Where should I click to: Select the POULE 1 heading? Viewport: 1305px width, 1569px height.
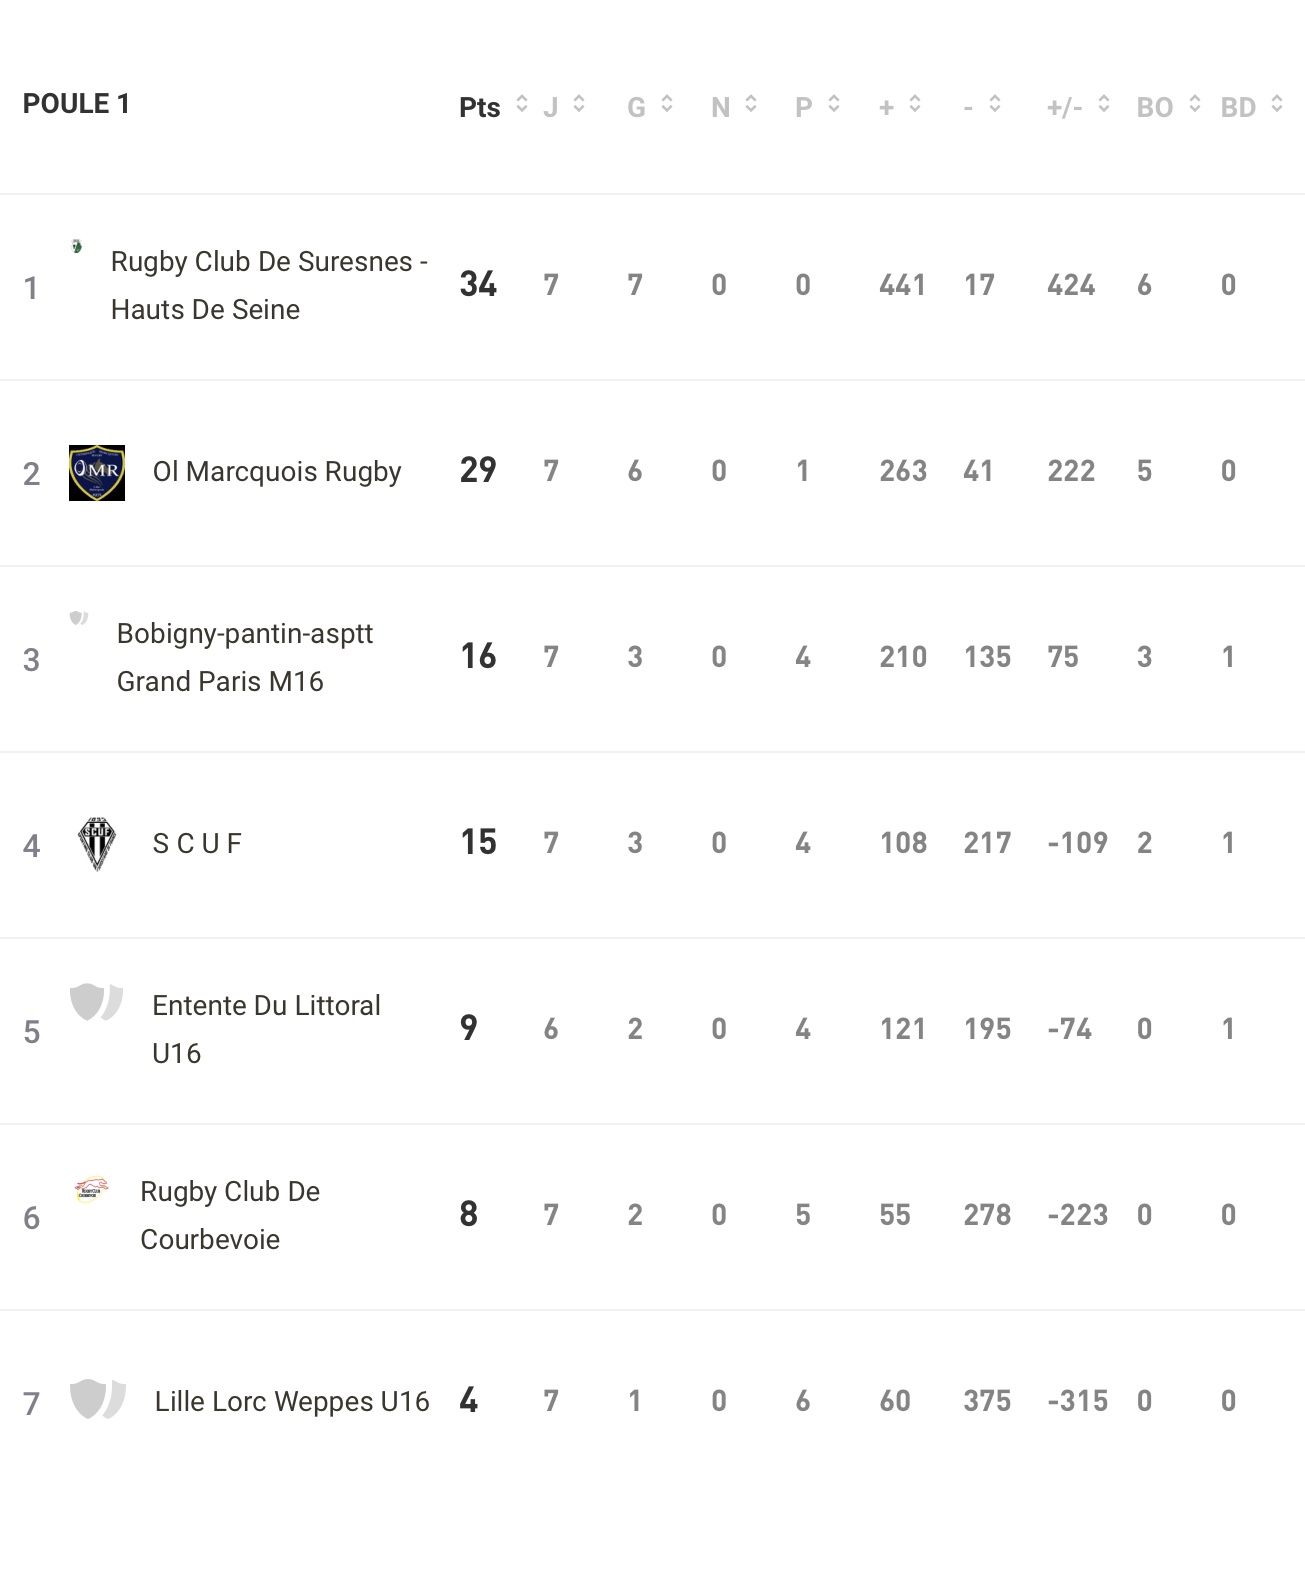[x=76, y=104]
